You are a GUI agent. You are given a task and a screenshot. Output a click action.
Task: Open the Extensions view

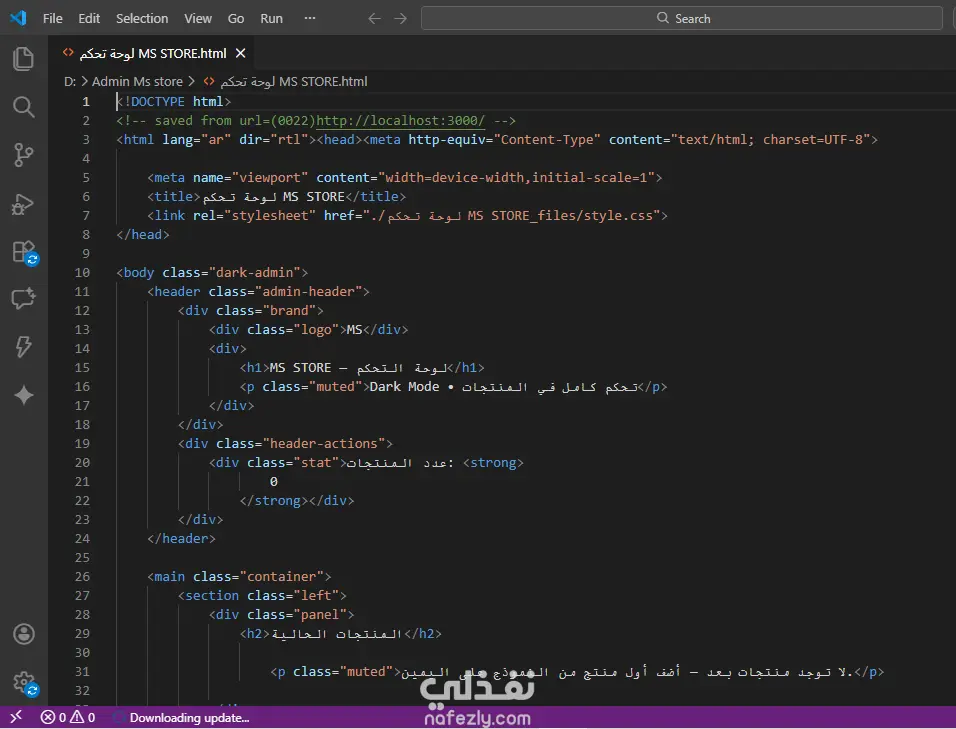point(23,252)
